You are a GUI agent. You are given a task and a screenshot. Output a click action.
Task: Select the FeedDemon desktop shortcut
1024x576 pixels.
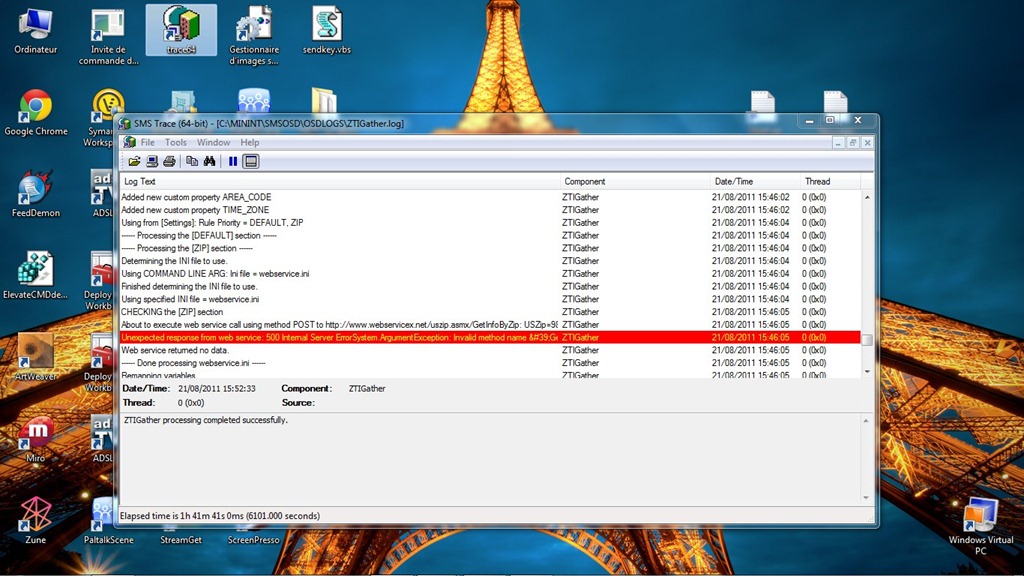tap(35, 194)
